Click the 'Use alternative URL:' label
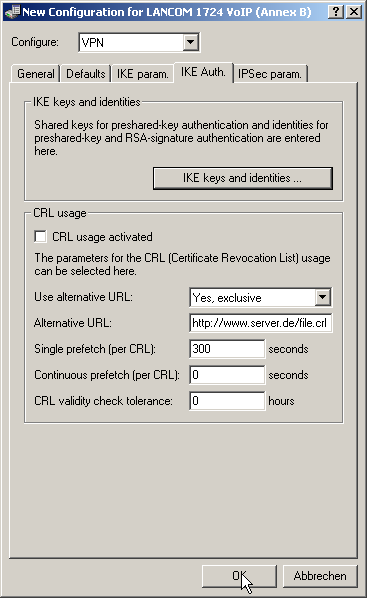 click(84, 297)
